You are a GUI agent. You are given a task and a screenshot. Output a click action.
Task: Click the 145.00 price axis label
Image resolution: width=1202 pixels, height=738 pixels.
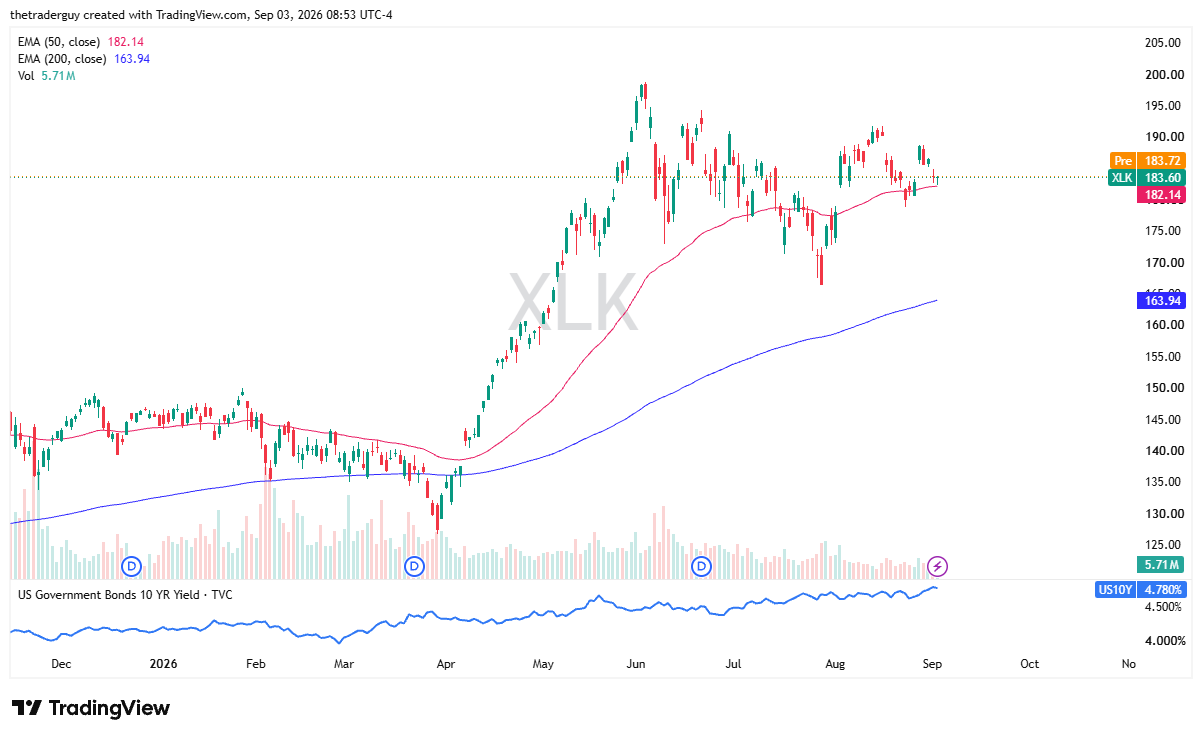[1164, 420]
